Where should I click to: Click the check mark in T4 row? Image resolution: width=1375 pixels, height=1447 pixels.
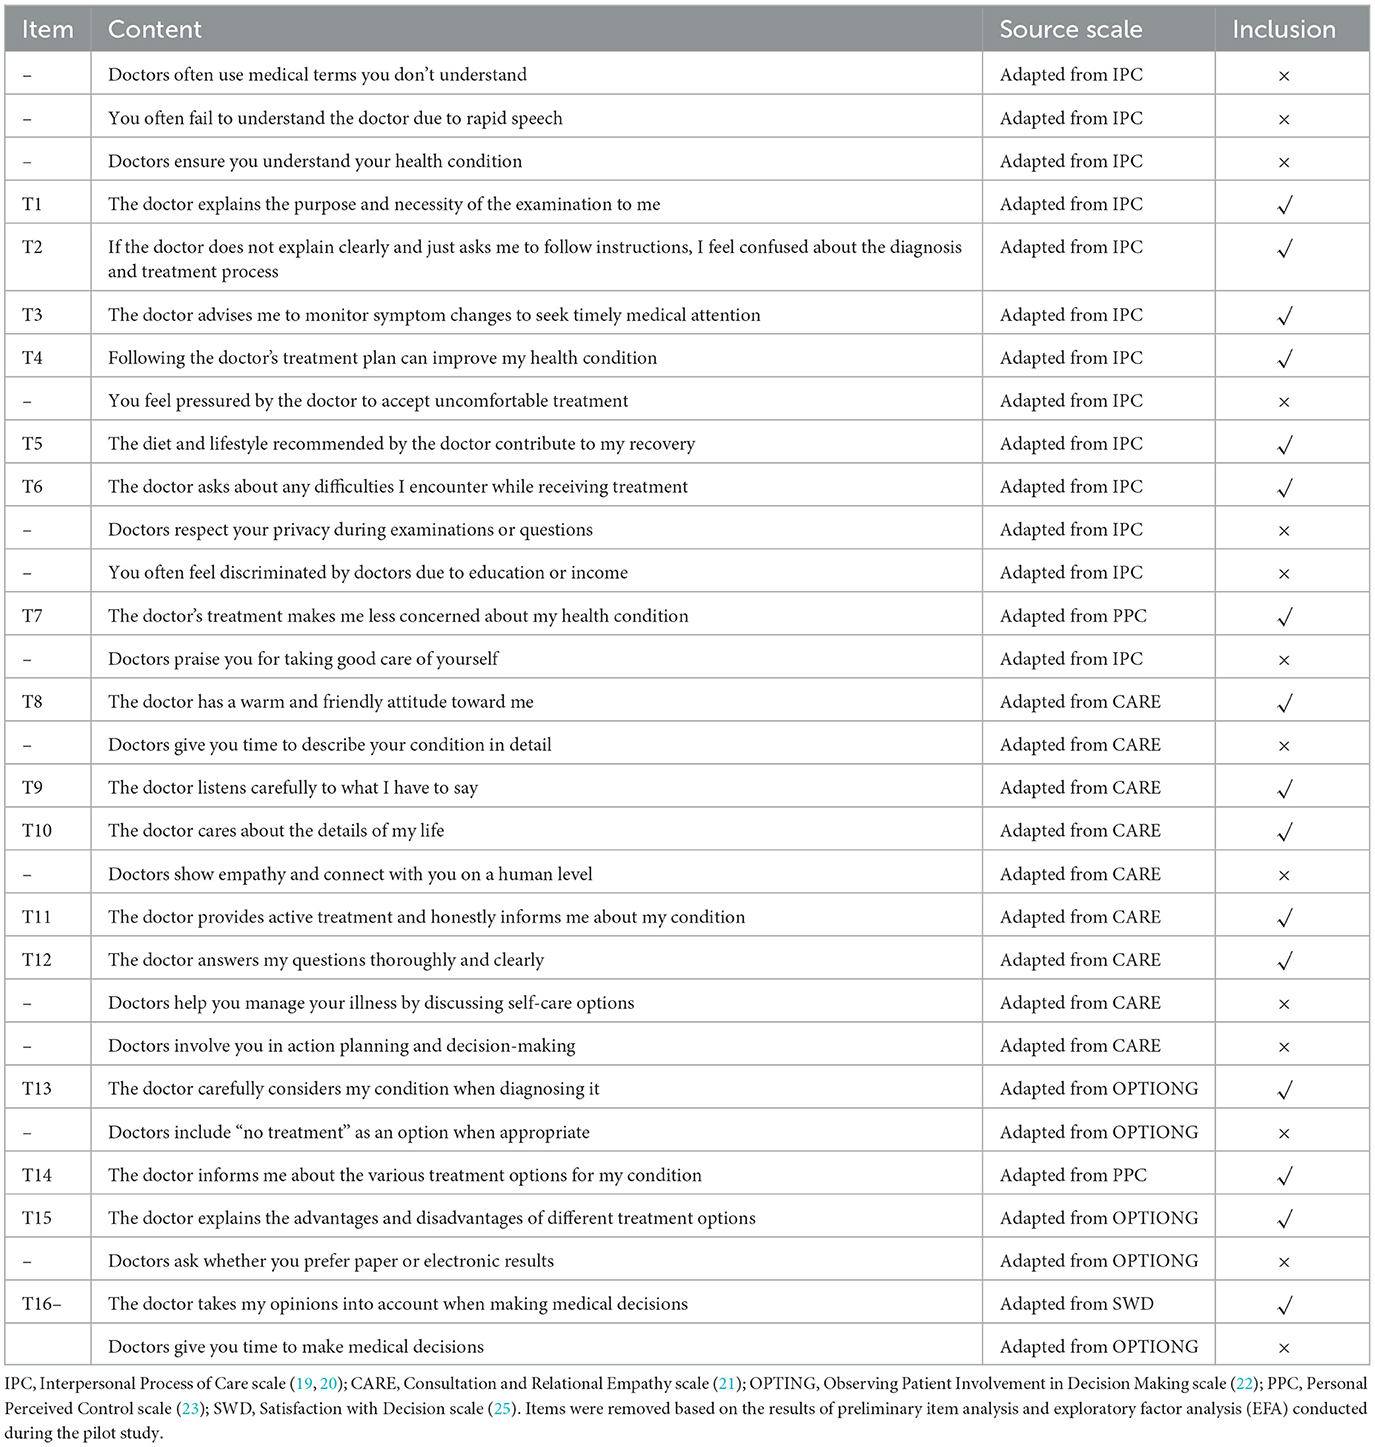click(1285, 359)
